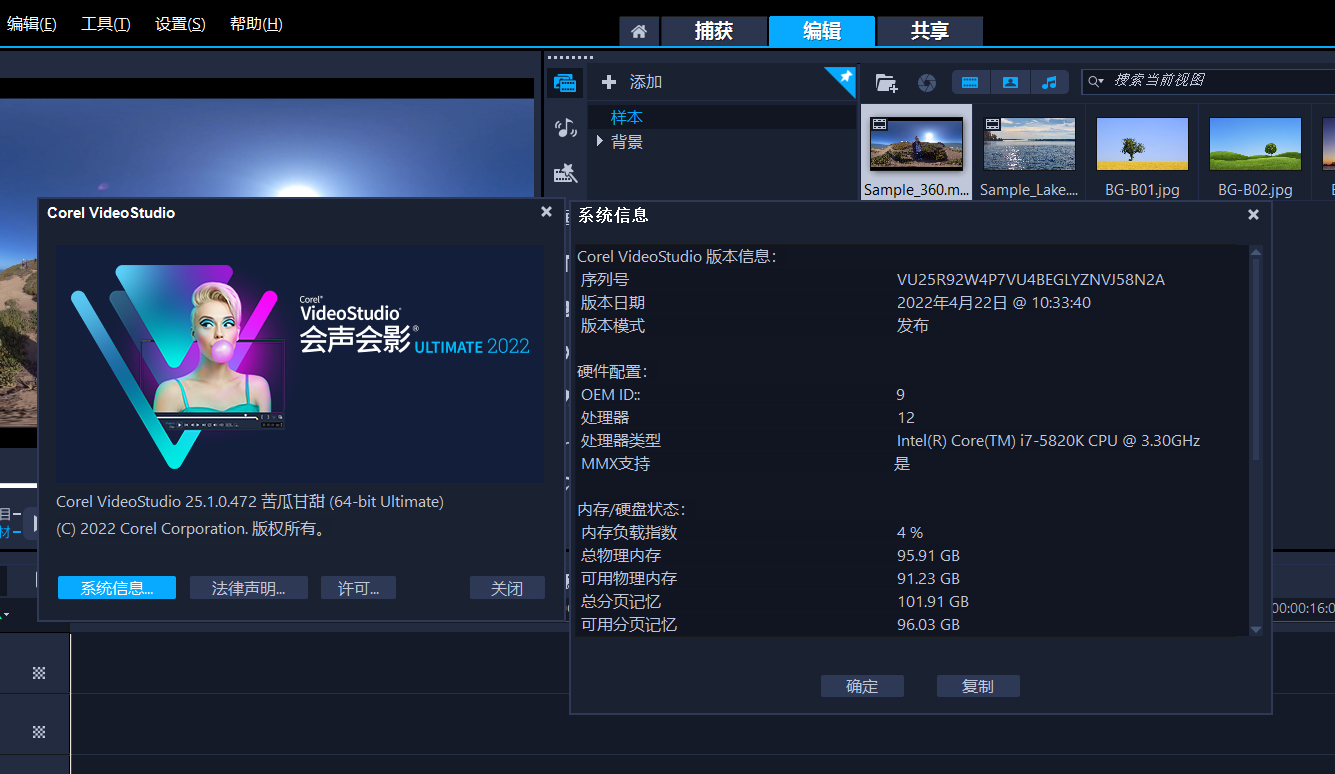Open the 帮助(H) menu
This screenshot has width=1335, height=774.
256,24
